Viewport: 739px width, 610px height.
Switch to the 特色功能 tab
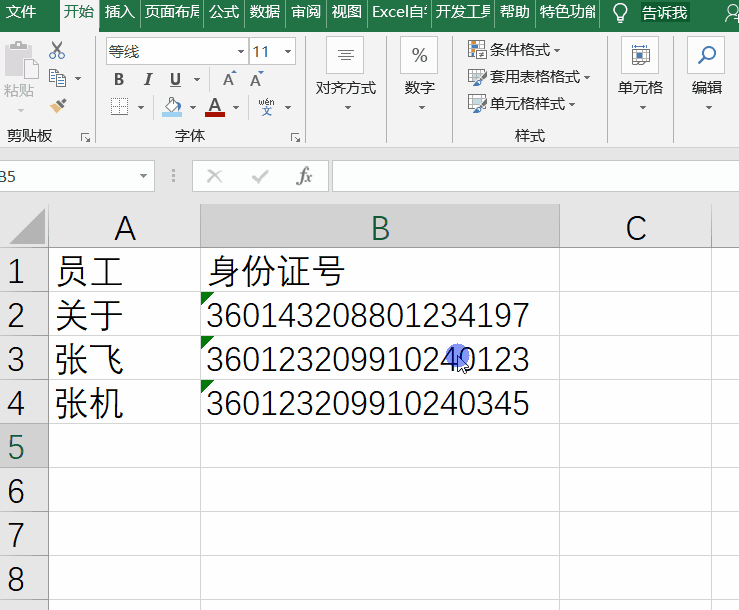[x=568, y=11]
